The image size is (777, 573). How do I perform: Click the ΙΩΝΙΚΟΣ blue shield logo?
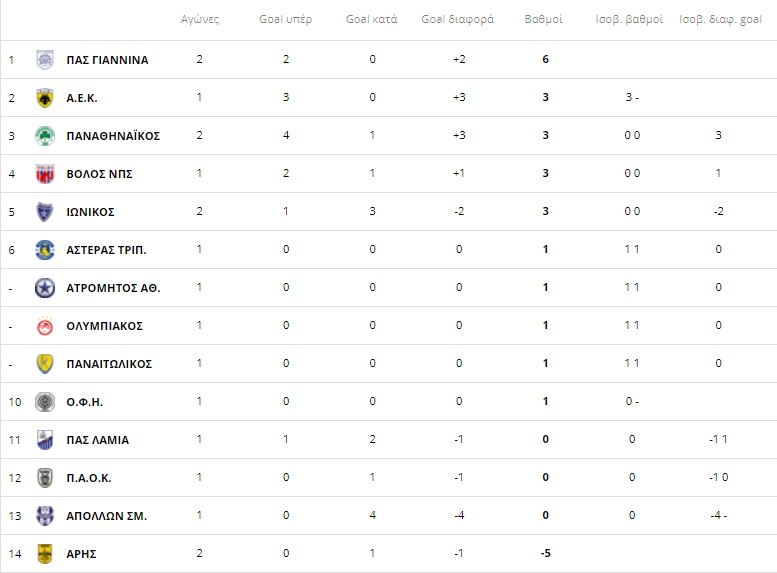point(45,212)
